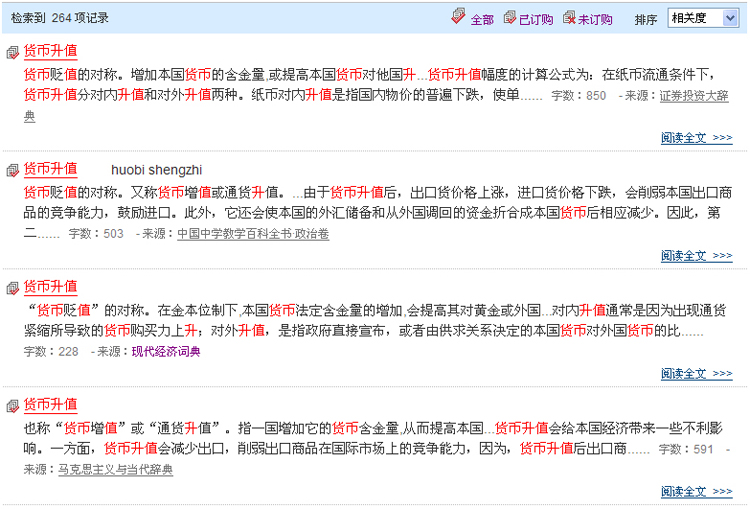750x509 pixels.
Task: Click the 已订购 filter icon
Action: (509, 18)
